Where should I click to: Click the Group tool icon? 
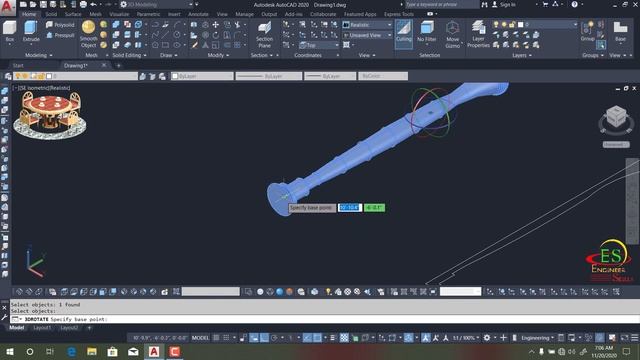(x=587, y=31)
